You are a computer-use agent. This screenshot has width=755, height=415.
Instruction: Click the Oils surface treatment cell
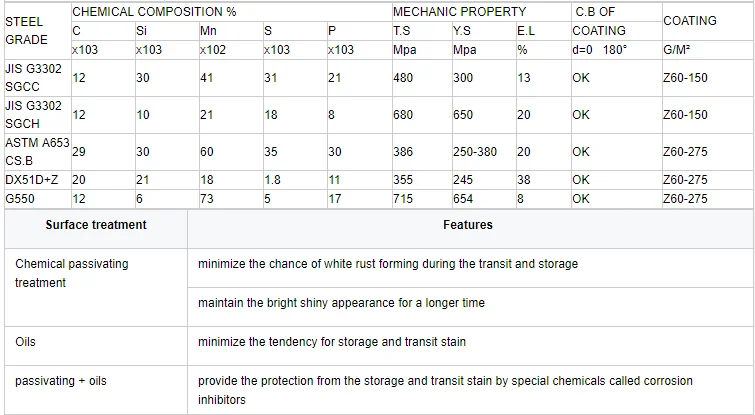click(26, 342)
